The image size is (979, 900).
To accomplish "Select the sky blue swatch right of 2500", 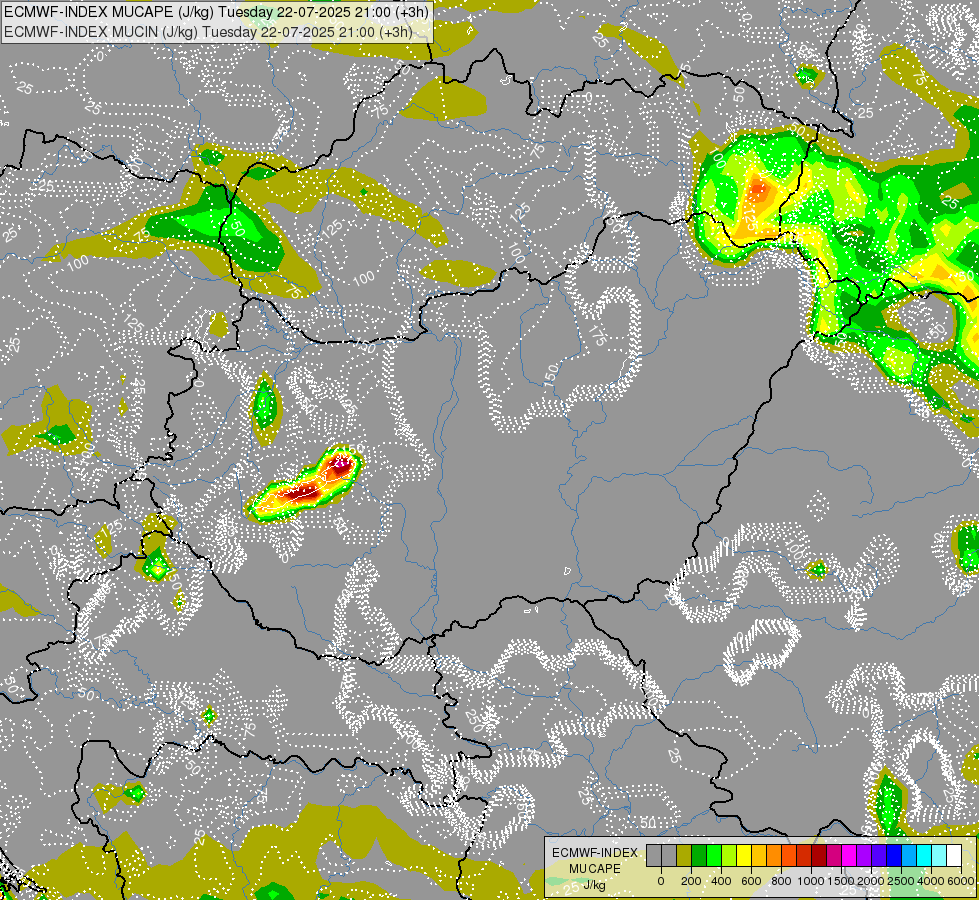I will point(909,856).
